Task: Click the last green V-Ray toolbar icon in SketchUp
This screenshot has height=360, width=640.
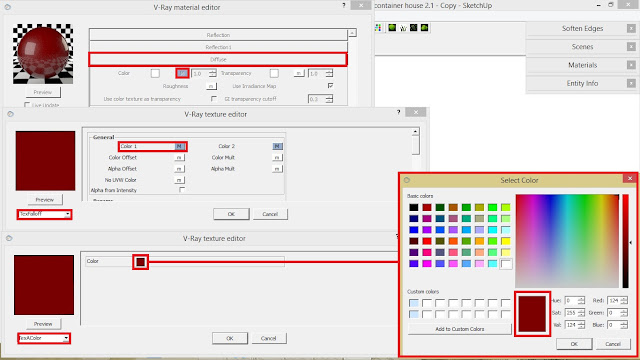Action: click(424, 27)
